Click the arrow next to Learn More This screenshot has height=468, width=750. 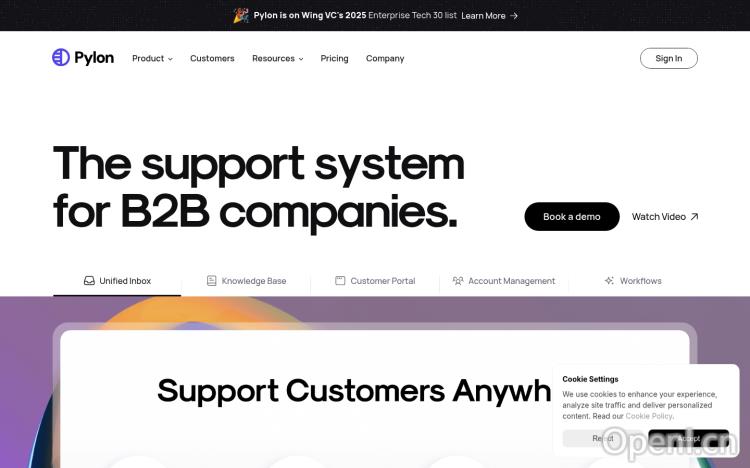coord(514,16)
